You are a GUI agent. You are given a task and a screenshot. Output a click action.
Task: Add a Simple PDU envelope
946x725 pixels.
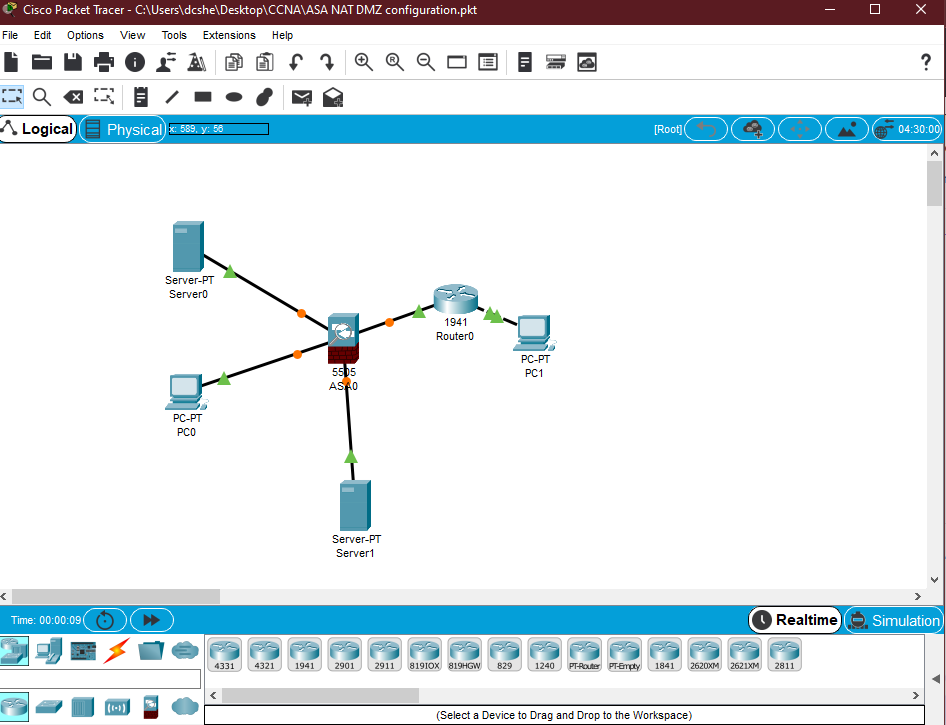(302, 97)
